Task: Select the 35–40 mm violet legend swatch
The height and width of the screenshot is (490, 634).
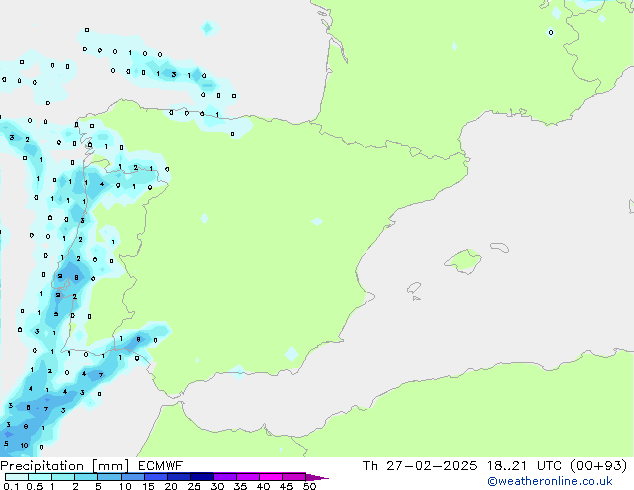Action: [x=247, y=477]
